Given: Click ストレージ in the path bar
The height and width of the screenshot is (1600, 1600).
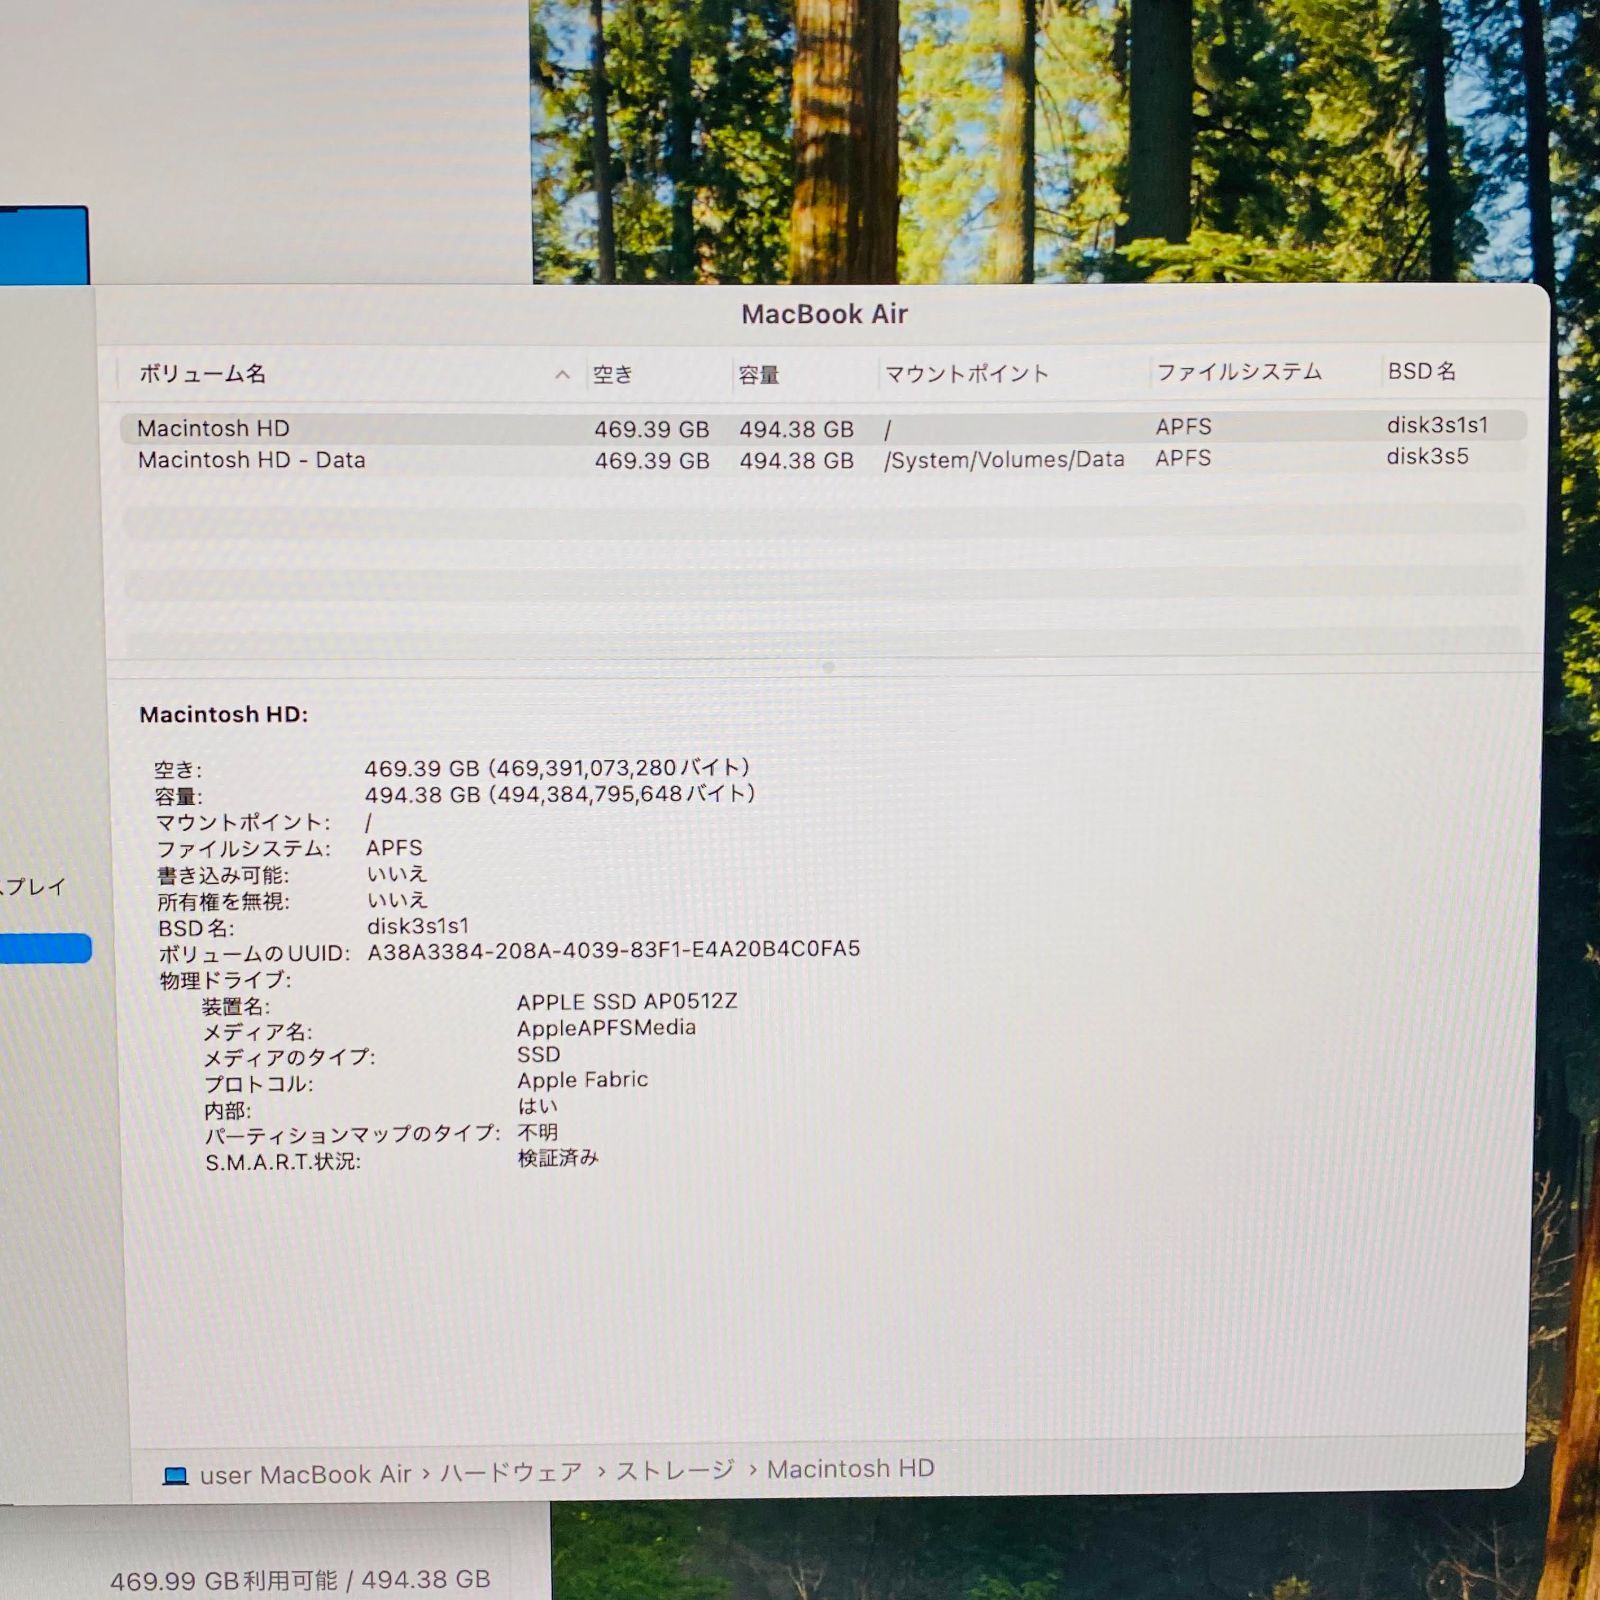Looking at the screenshot, I should pyautogui.click(x=675, y=1470).
